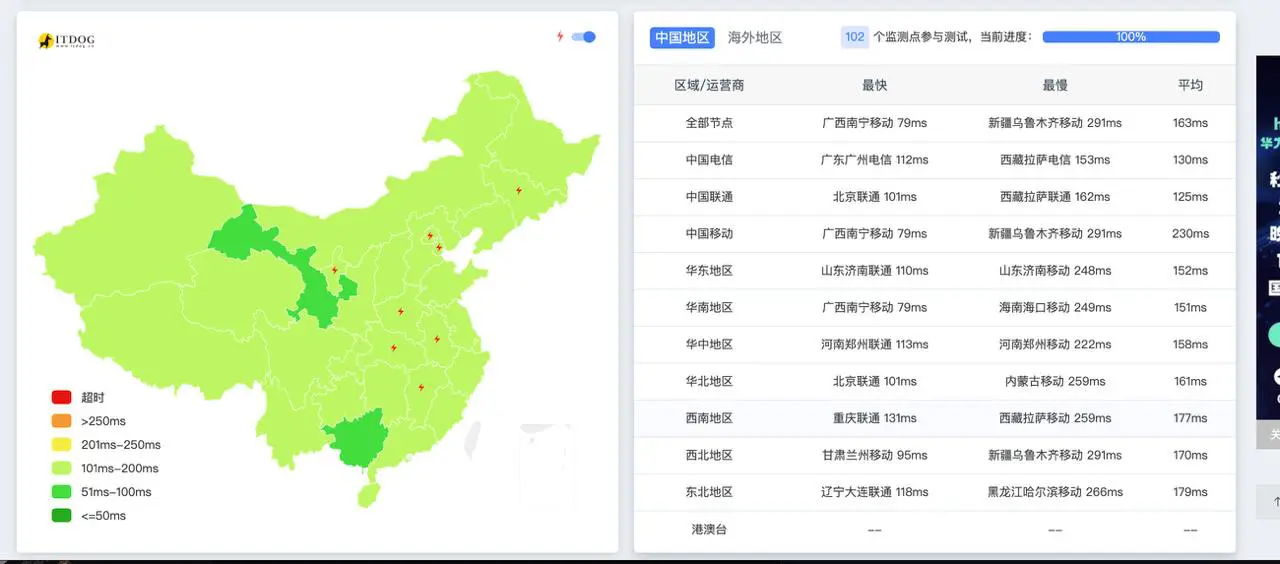
Task: Switch to the 海外地区 tab
Action: coord(755,37)
